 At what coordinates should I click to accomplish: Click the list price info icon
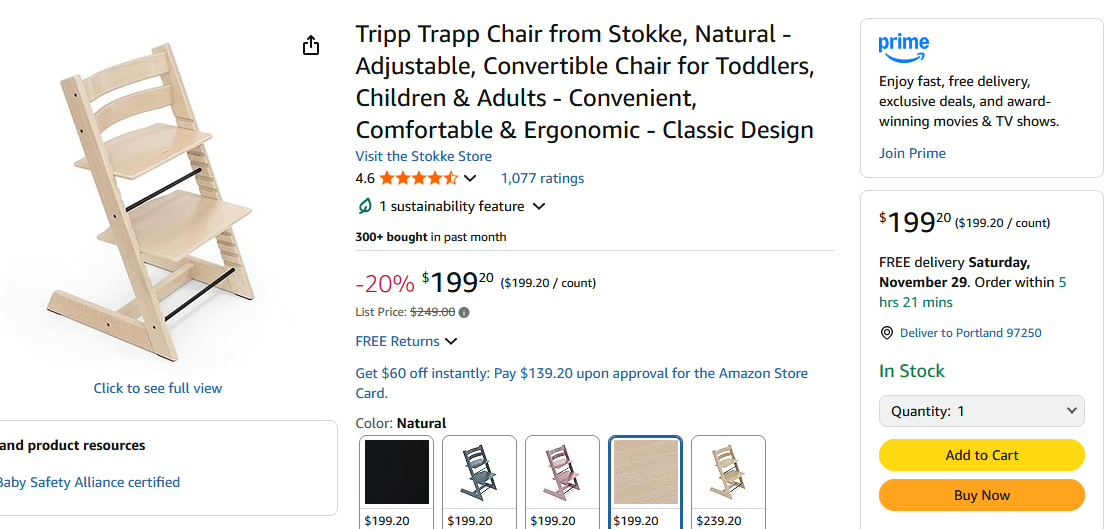[x=464, y=312]
